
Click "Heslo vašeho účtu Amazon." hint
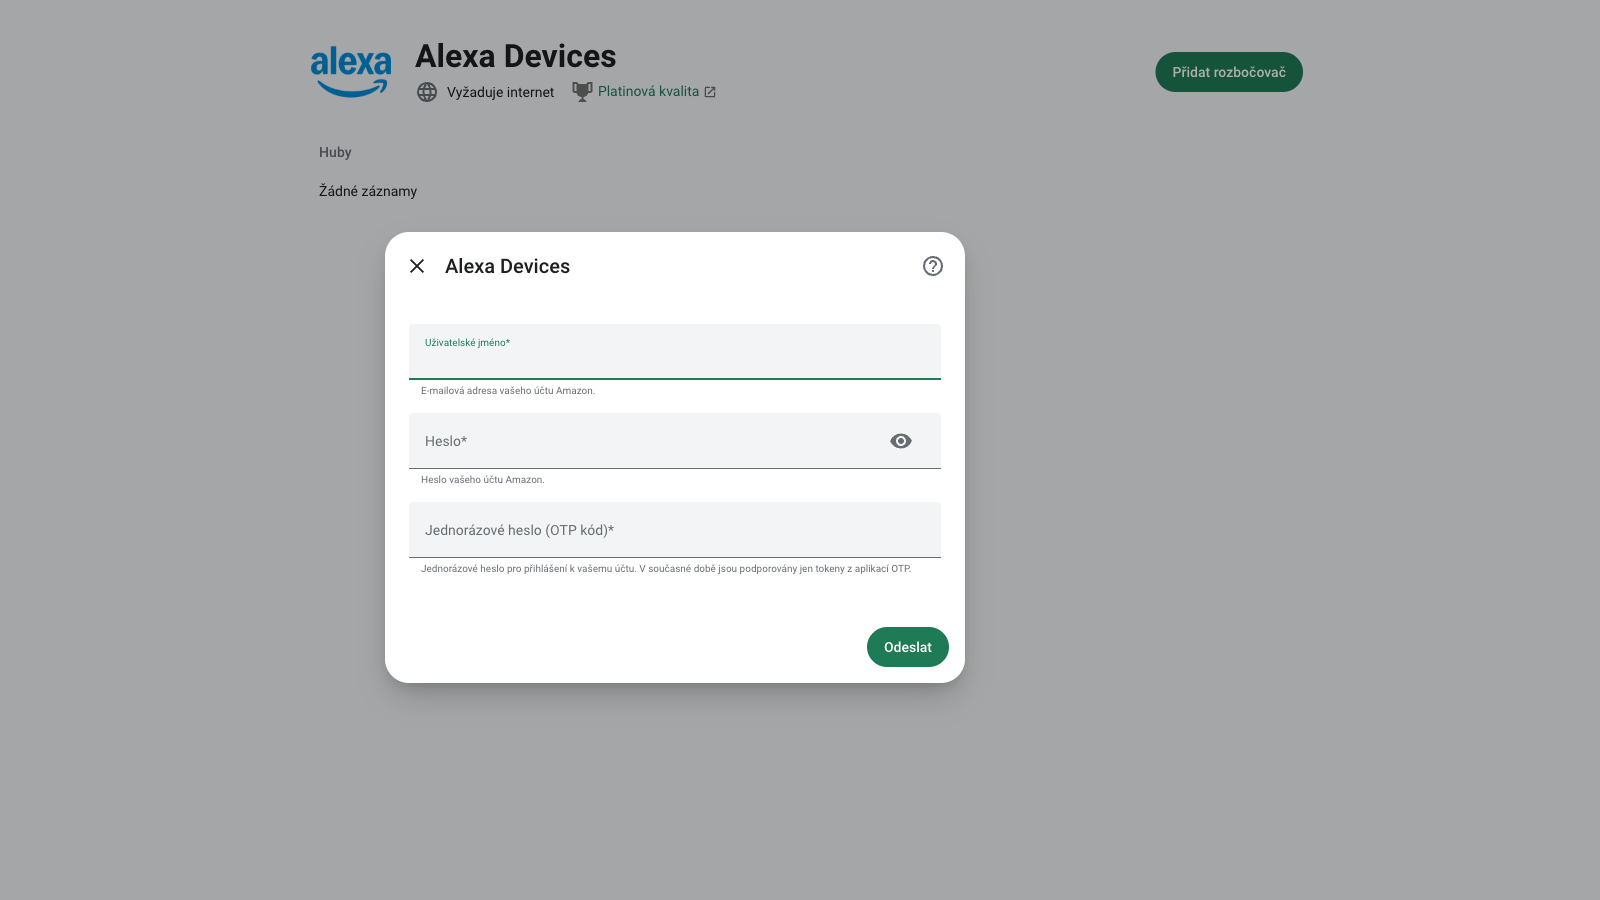483,480
